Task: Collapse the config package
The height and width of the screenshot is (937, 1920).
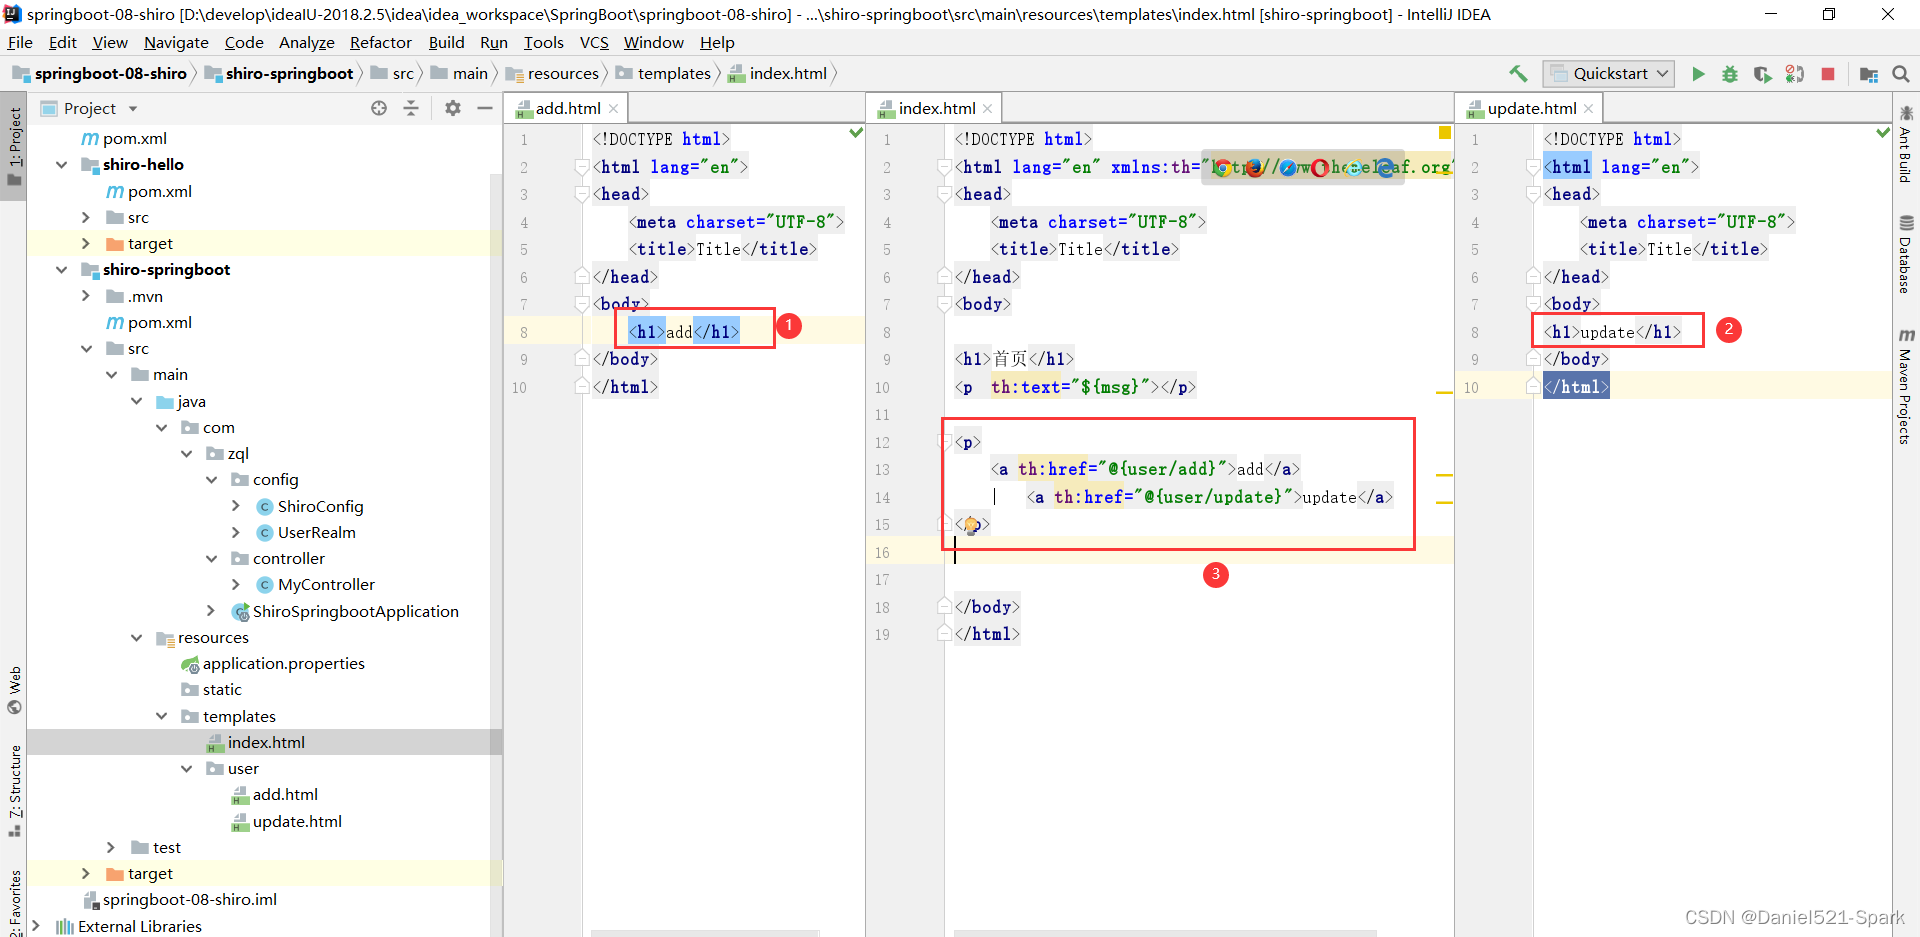Action: [x=212, y=479]
